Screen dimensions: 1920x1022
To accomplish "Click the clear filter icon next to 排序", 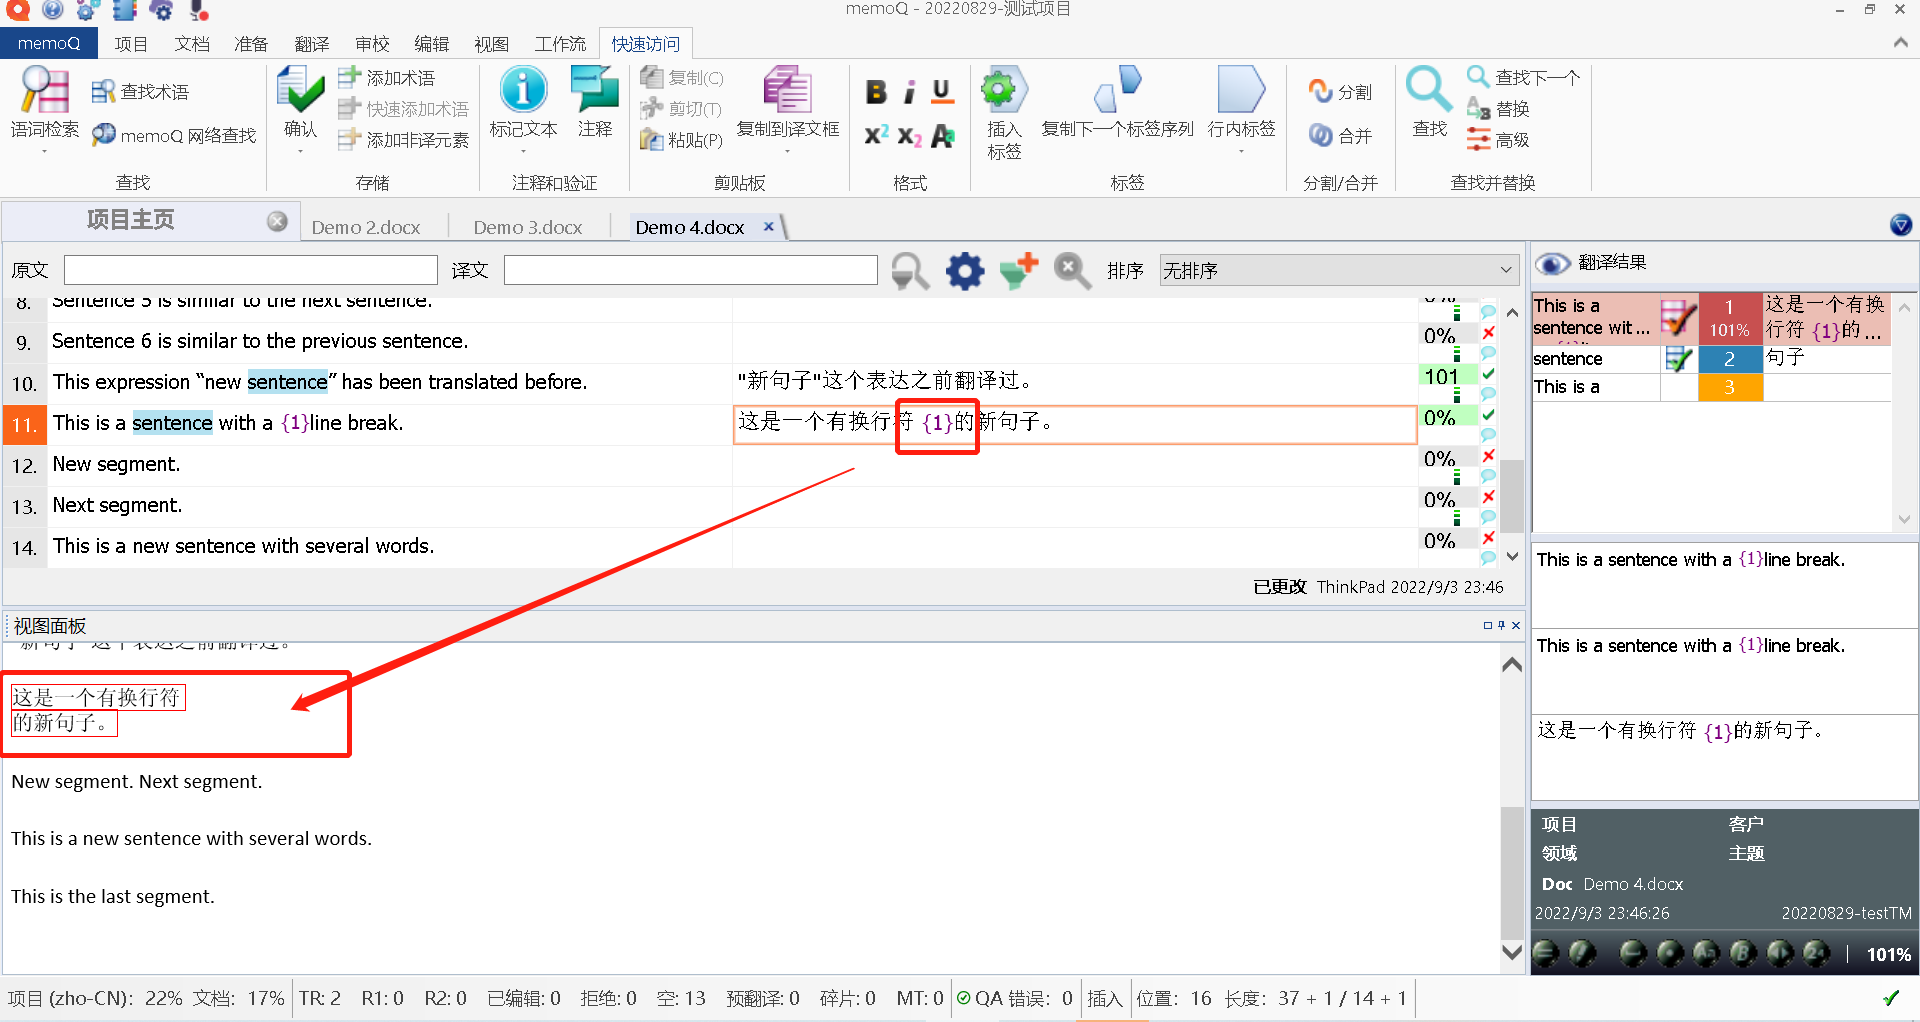I will (x=1072, y=271).
